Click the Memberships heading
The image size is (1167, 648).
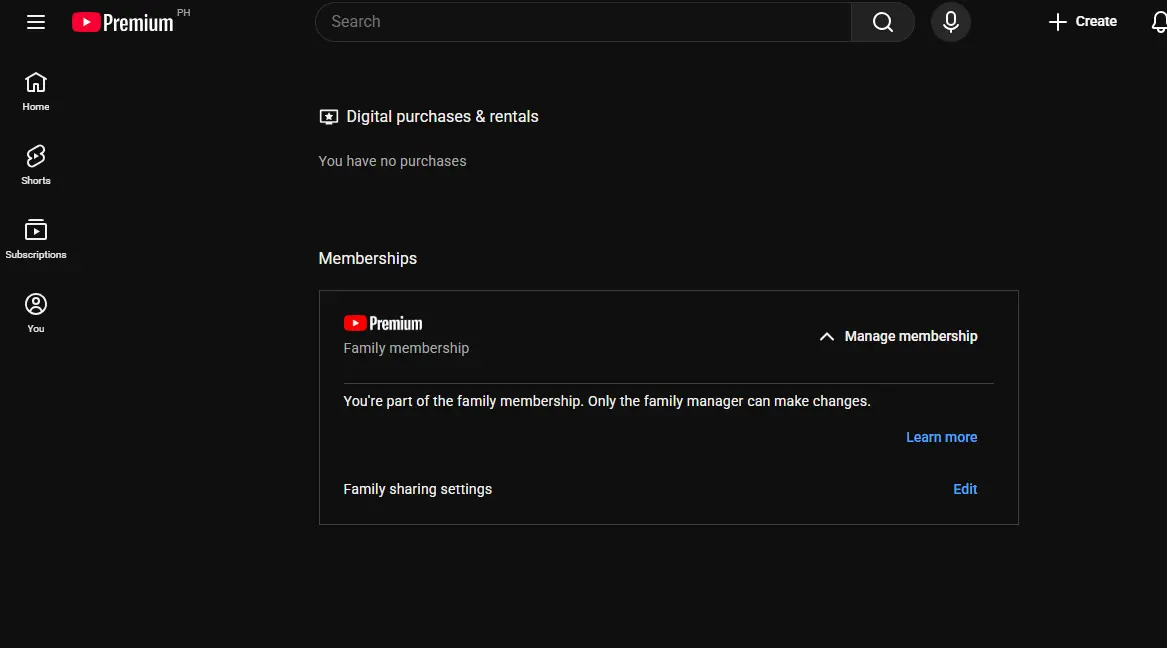(x=368, y=259)
